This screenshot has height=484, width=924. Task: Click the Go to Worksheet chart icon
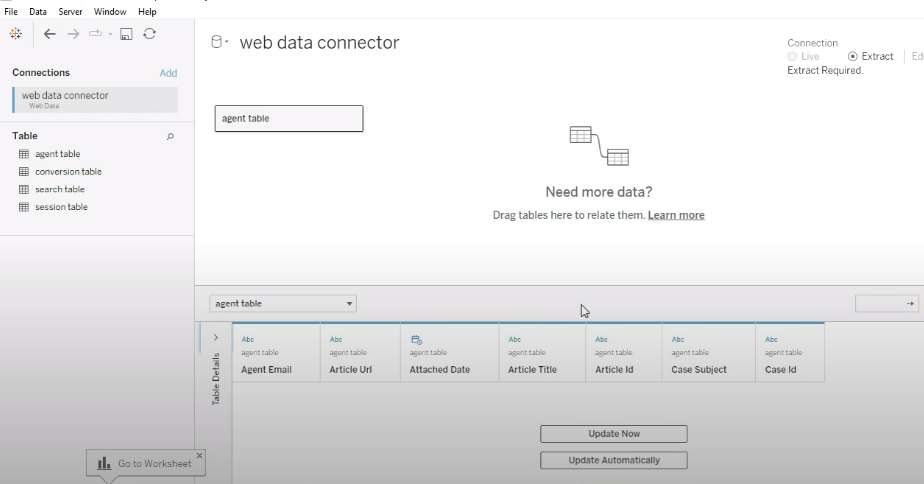tap(105, 464)
